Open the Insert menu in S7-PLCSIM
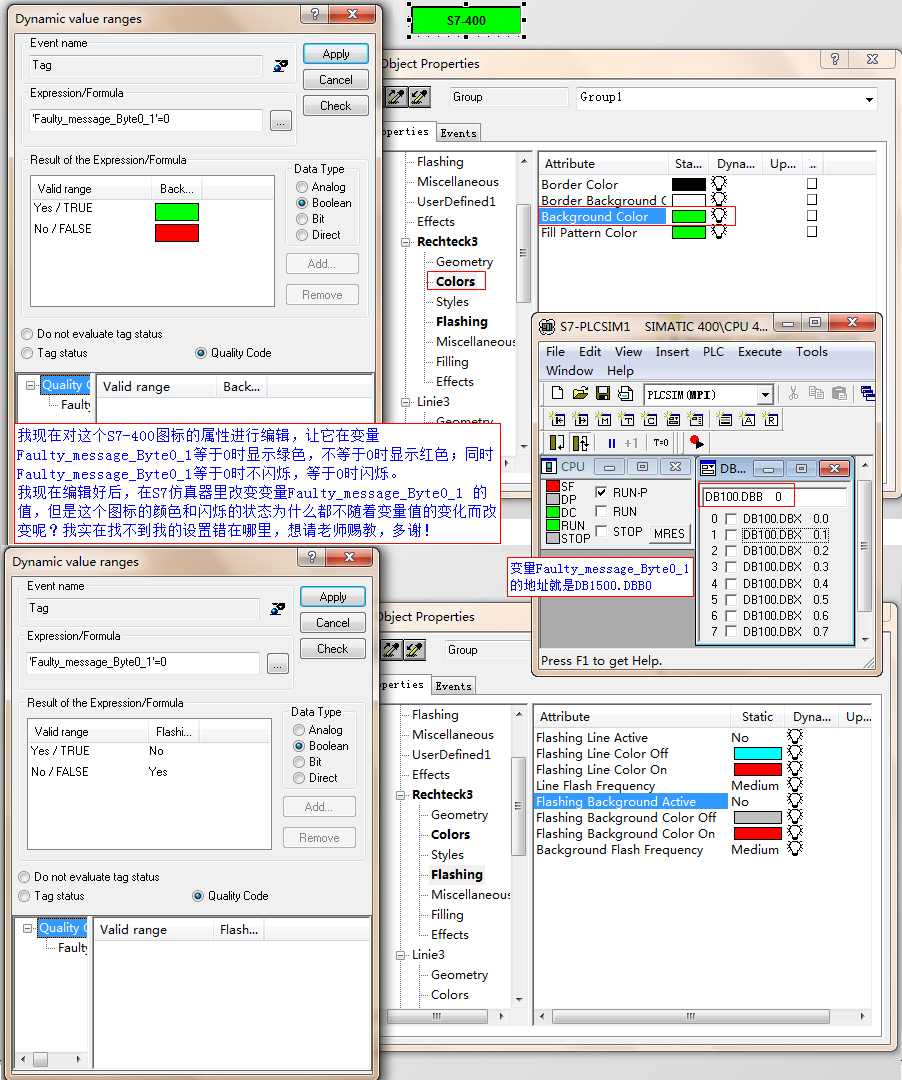 pos(672,351)
